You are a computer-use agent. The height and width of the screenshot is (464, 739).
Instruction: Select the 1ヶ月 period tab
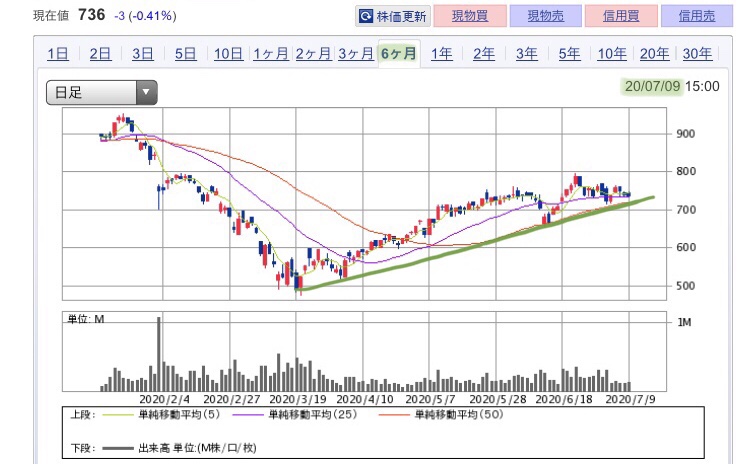pyautogui.click(x=271, y=54)
